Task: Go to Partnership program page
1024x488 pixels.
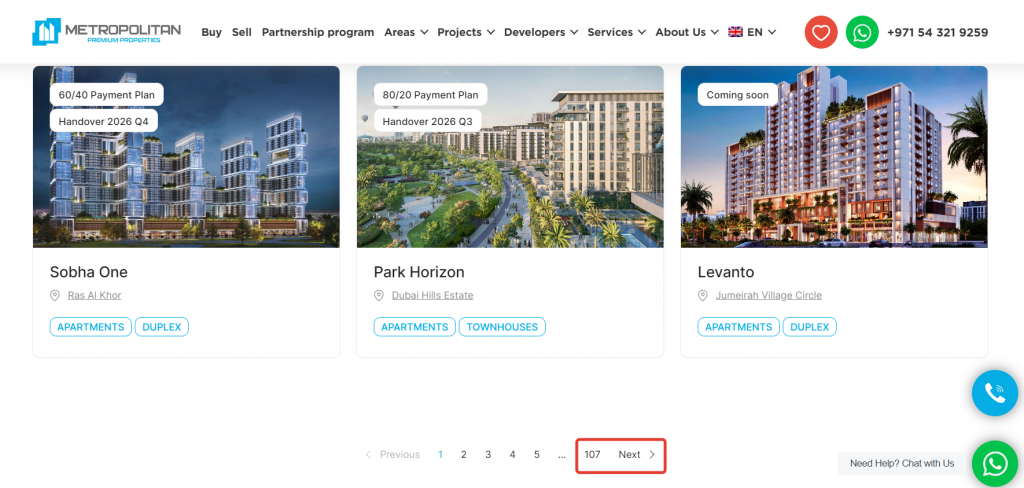Action: 317,32
